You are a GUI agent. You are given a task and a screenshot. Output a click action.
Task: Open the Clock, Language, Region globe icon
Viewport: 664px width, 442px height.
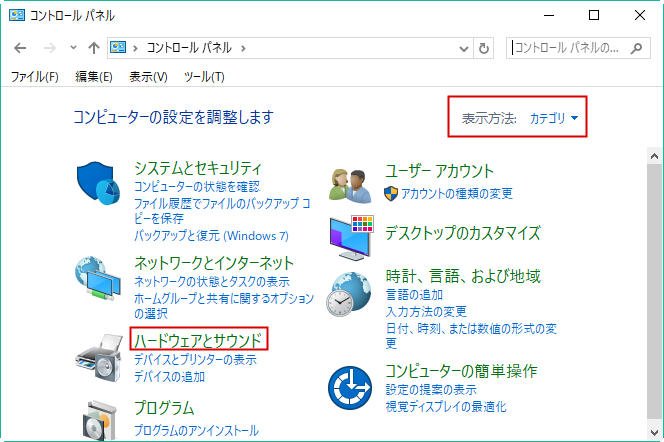pos(349,294)
